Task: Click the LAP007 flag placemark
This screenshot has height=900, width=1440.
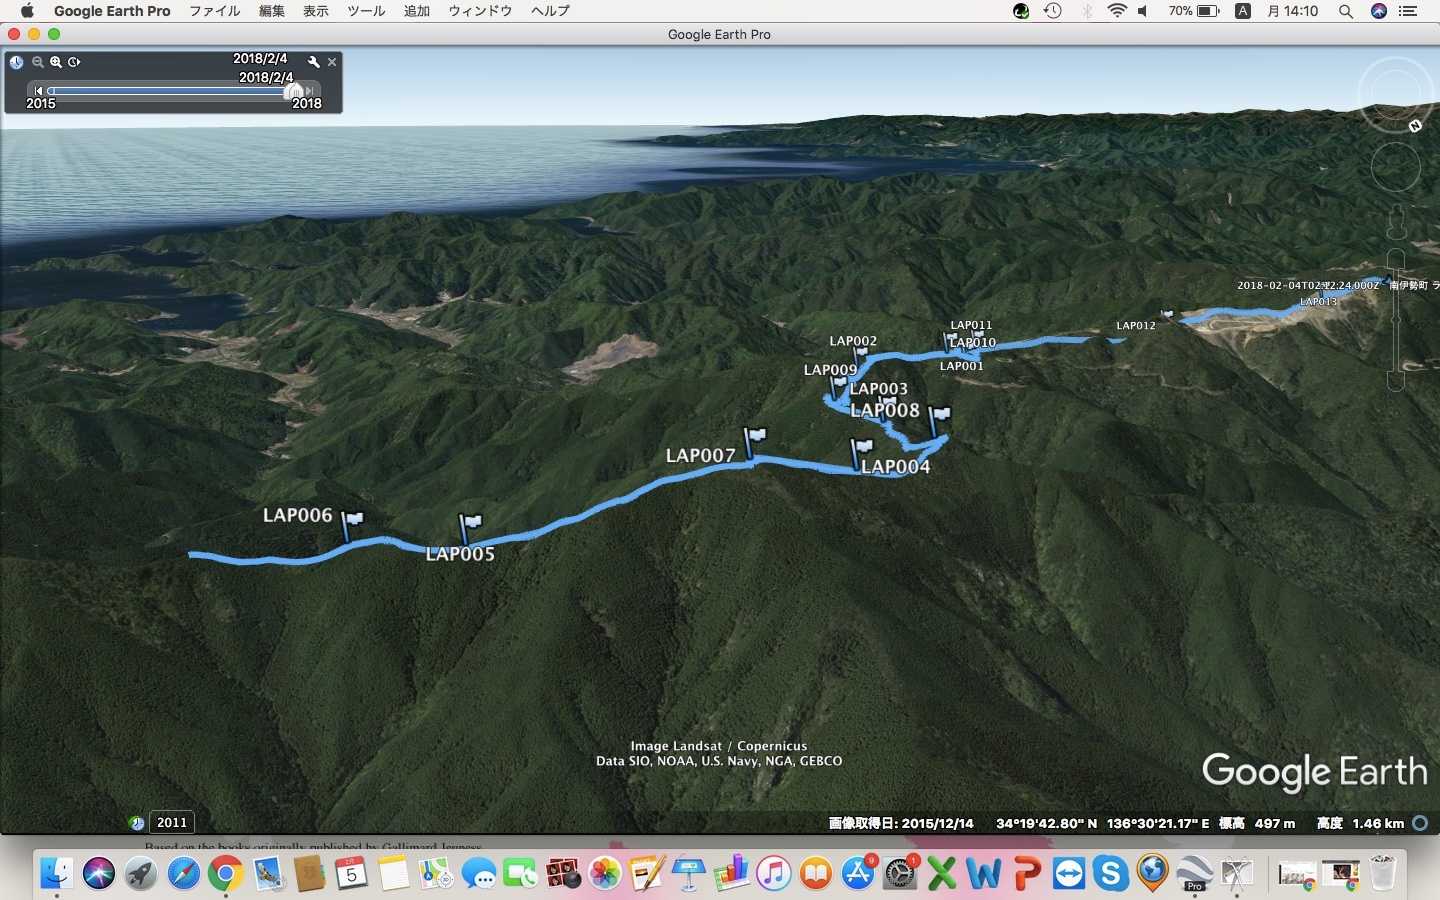Action: (755, 437)
